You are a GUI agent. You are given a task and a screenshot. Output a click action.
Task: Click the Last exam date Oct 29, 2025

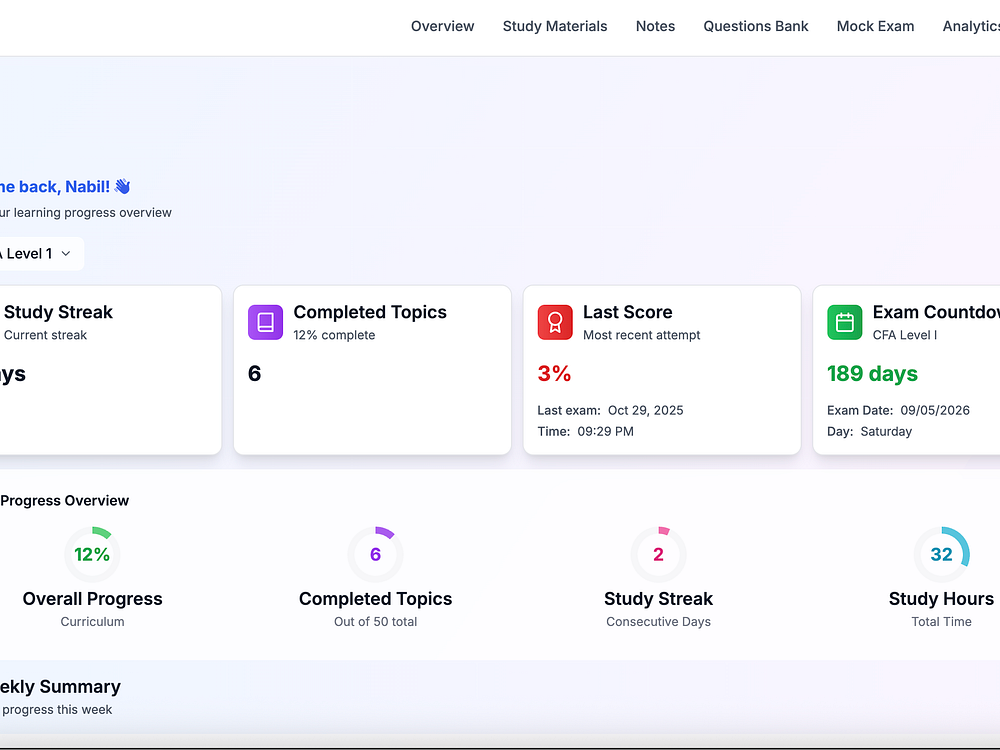(645, 410)
